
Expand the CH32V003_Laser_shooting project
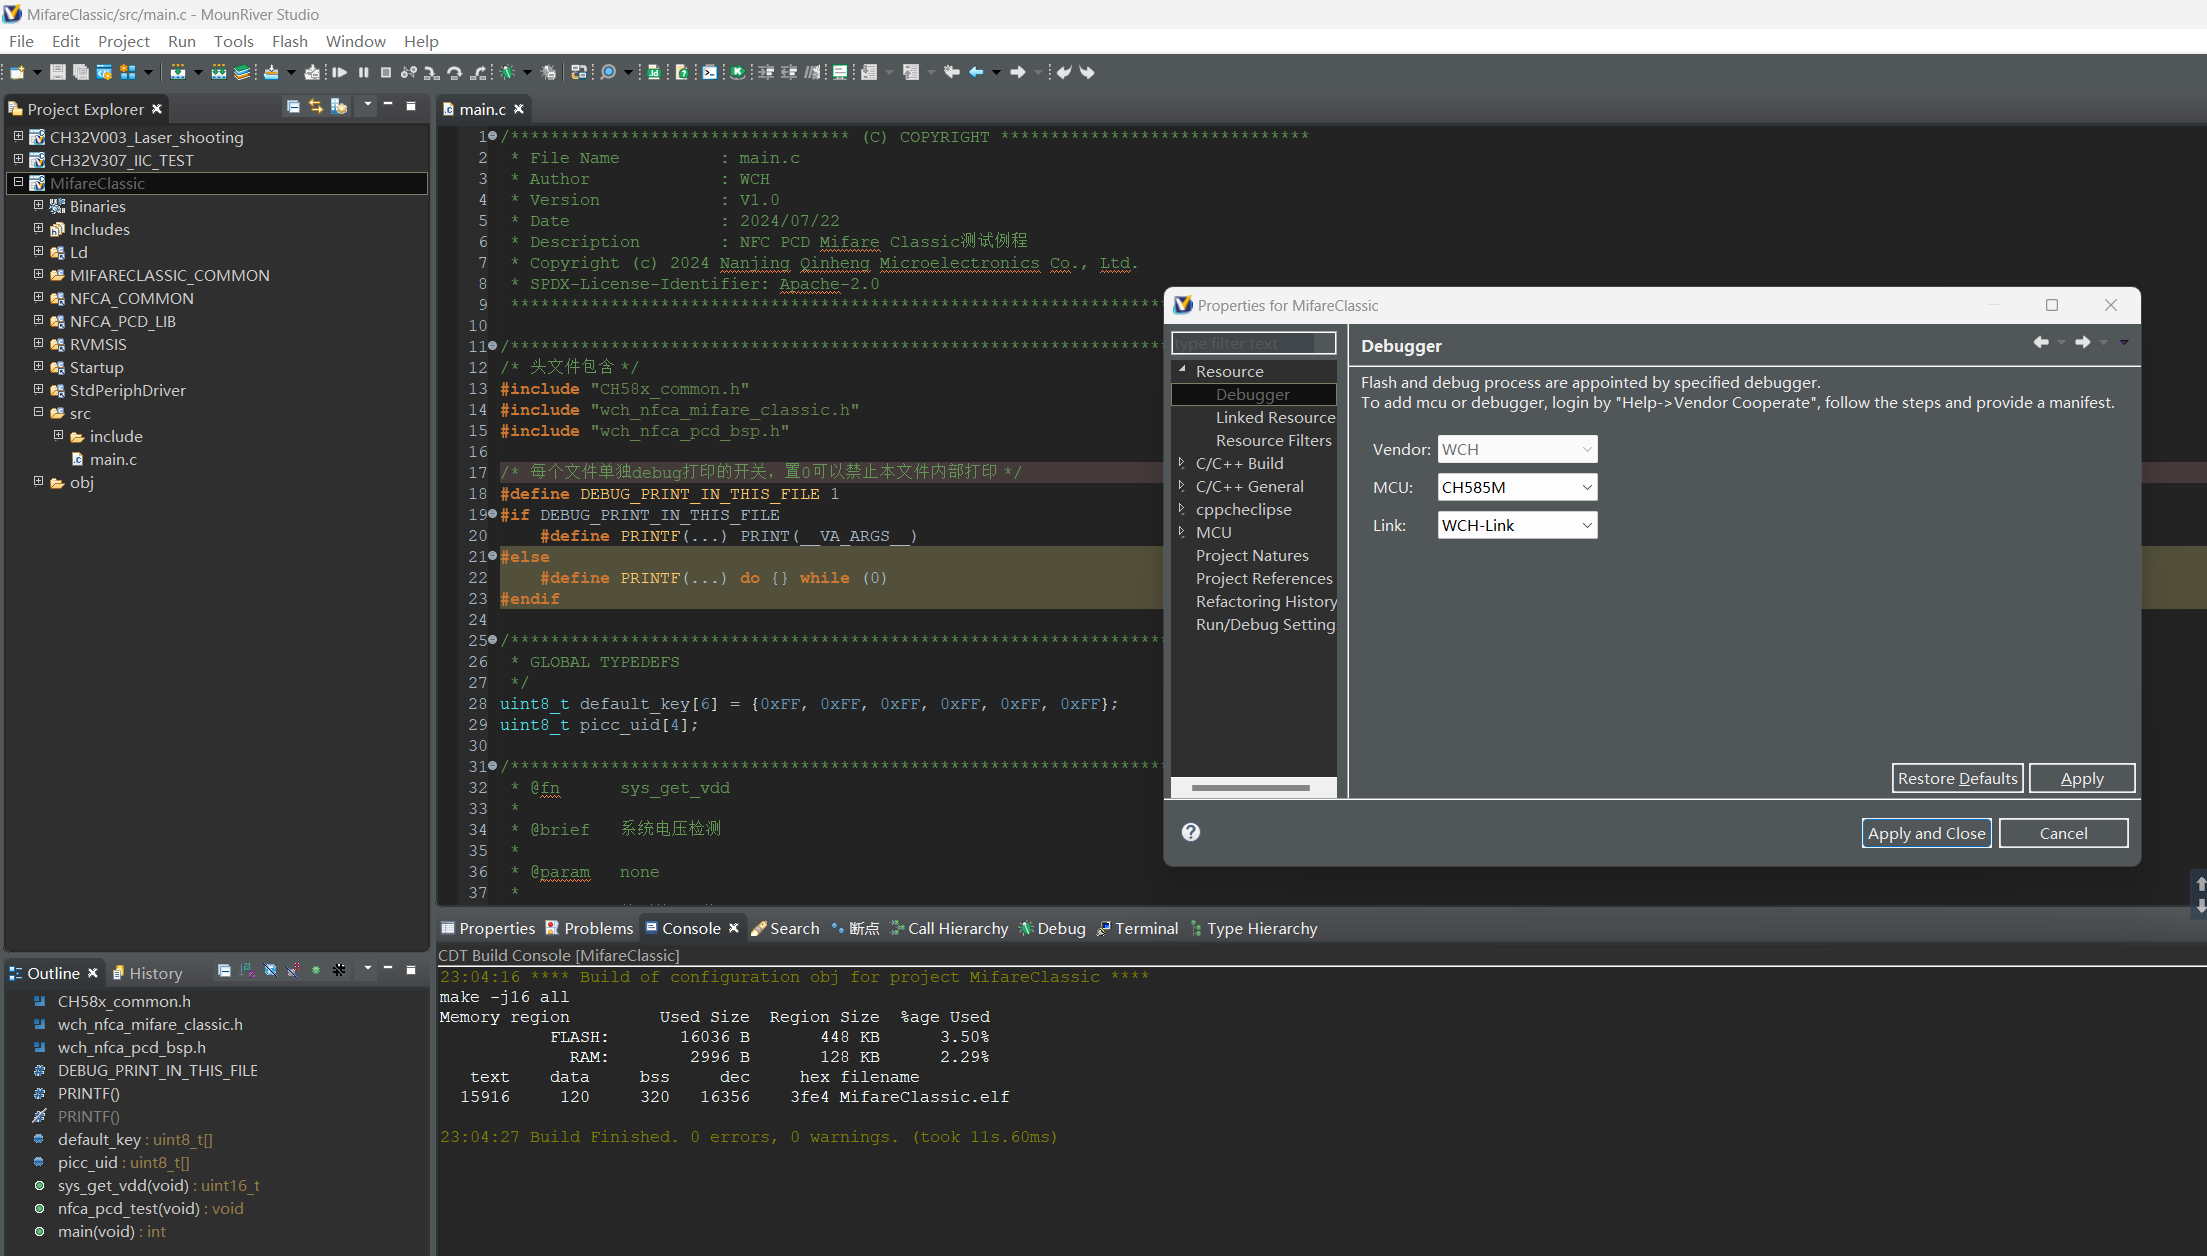(18, 136)
